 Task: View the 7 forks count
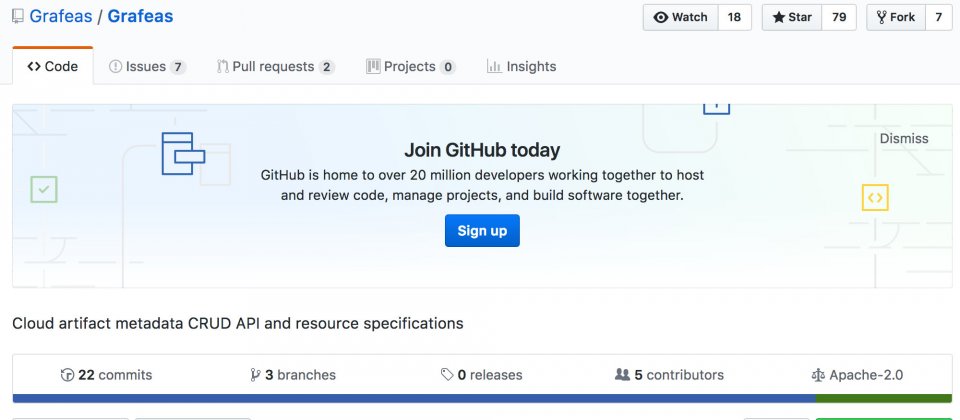[x=939, y=17]
